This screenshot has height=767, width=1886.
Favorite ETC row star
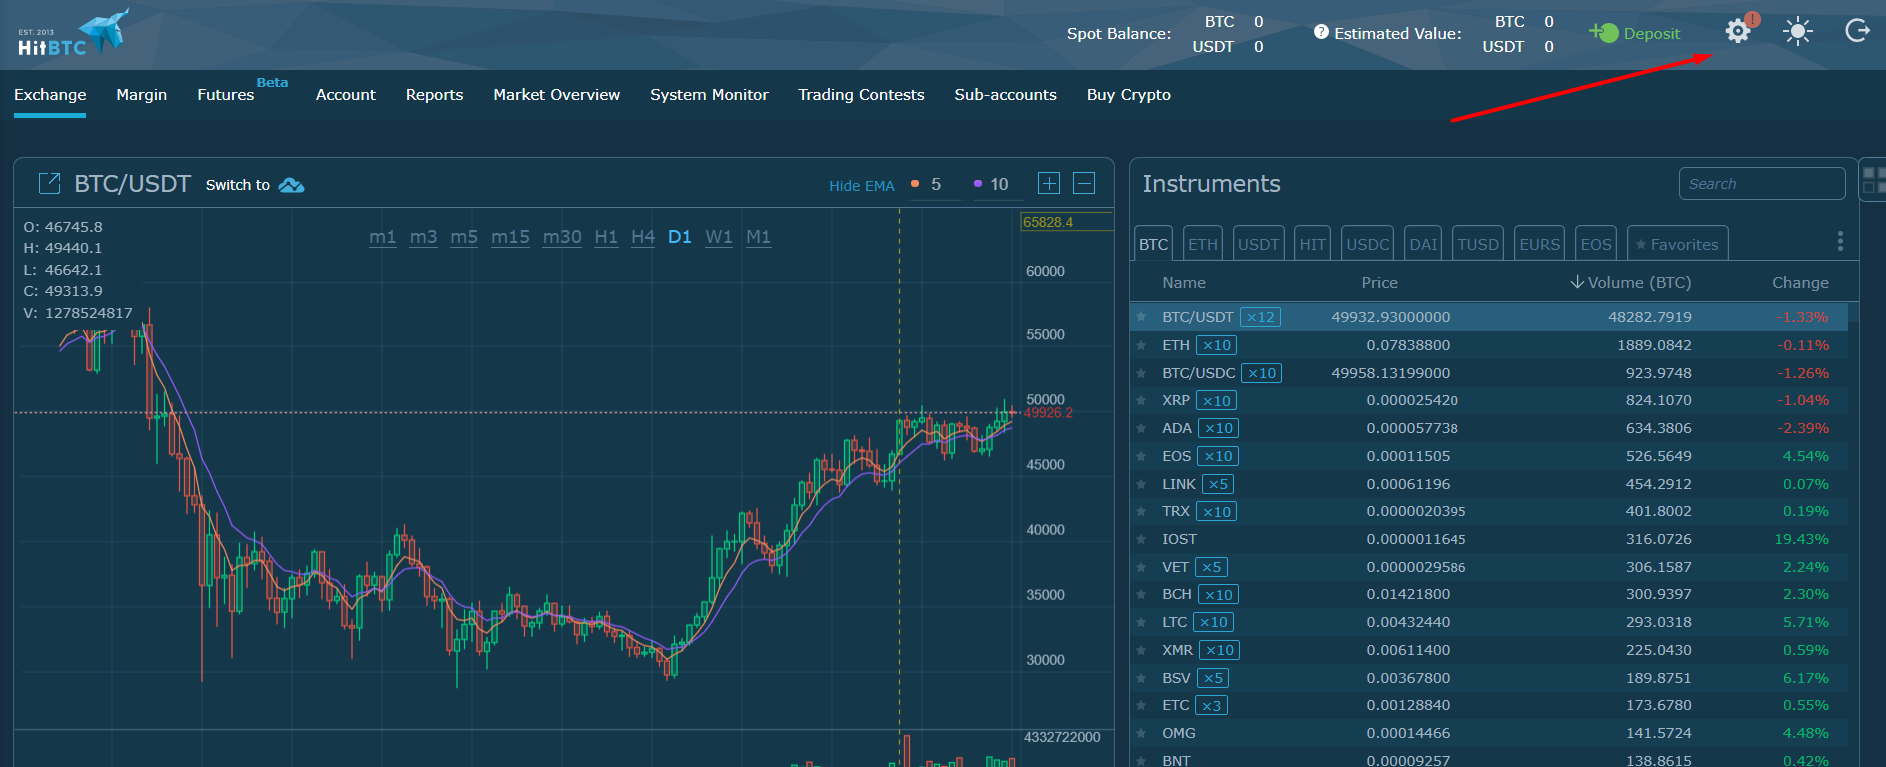click(x=1141, y=705)
